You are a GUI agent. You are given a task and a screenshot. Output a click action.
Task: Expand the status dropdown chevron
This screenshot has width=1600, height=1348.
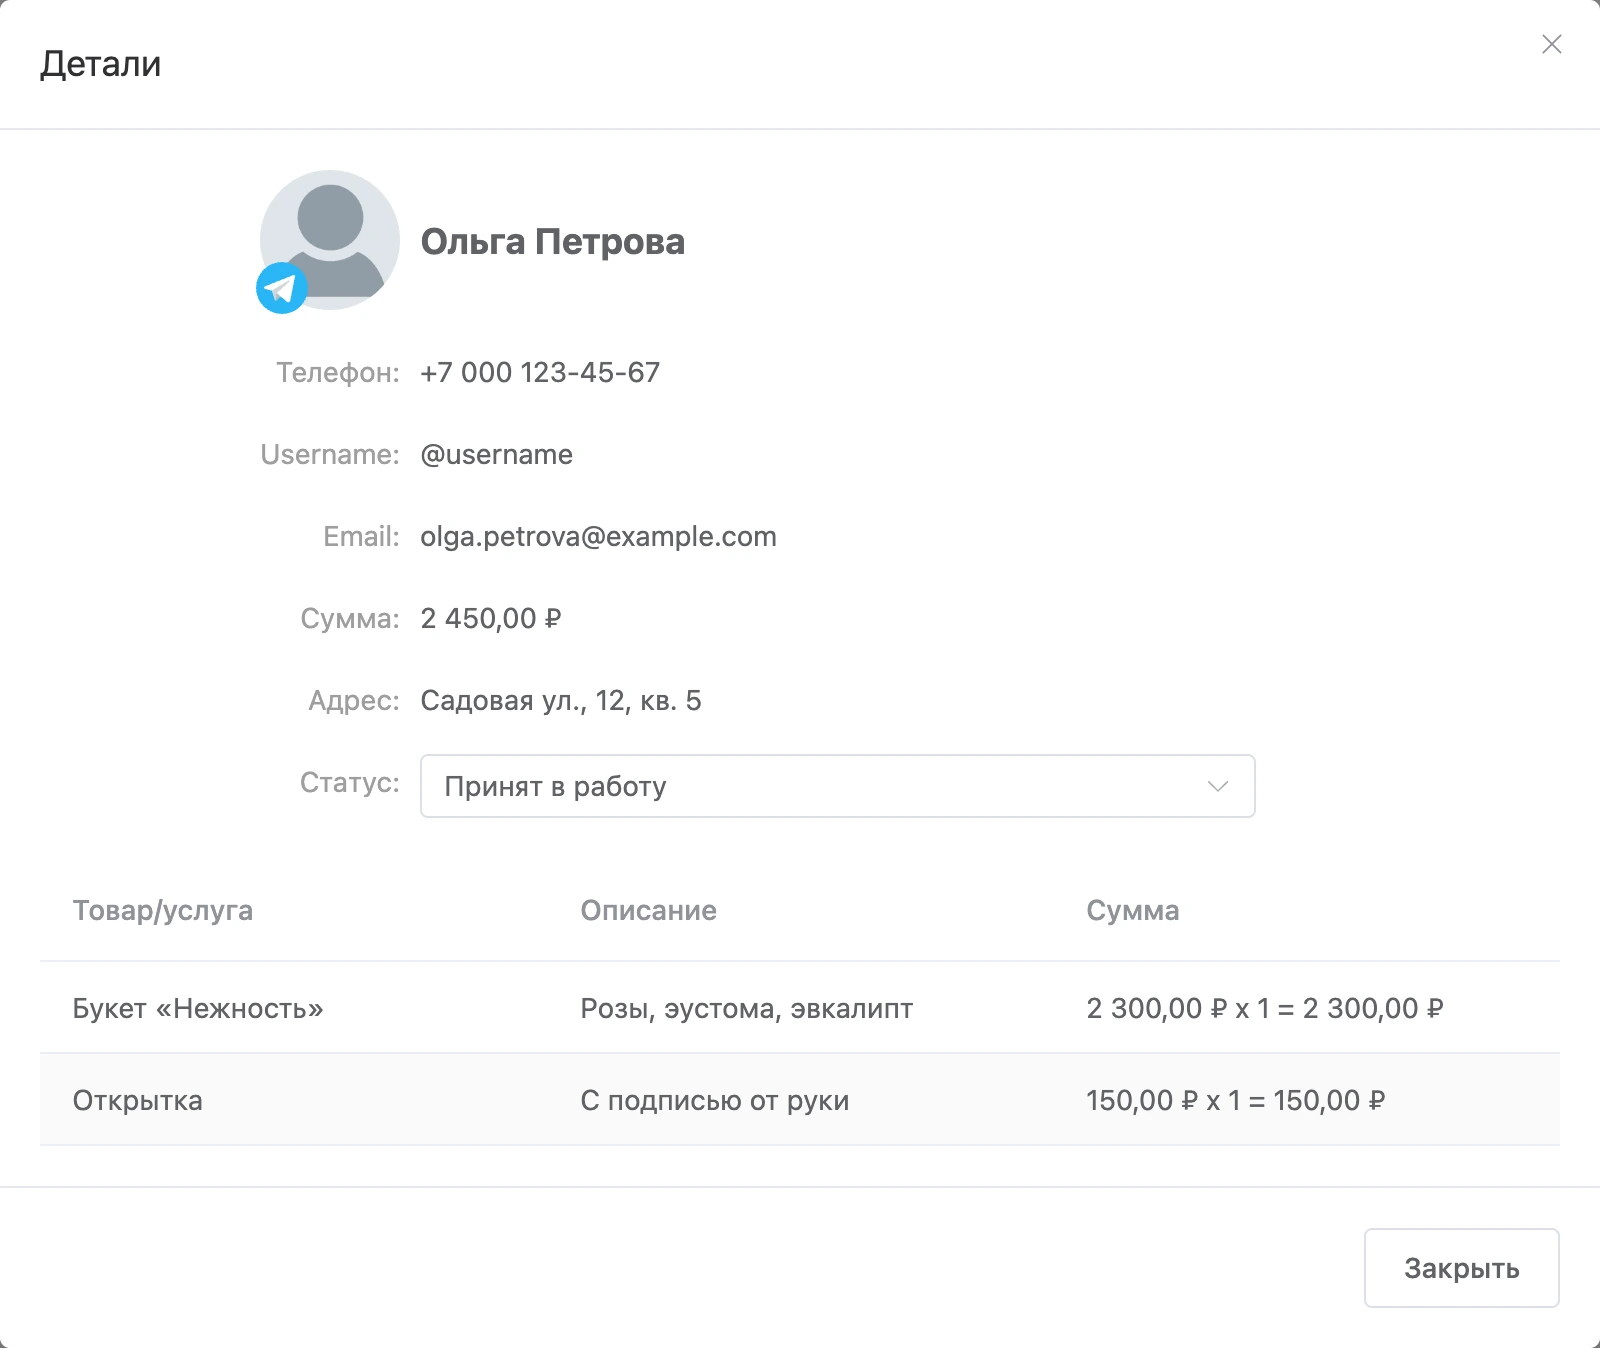point(1217,786)
